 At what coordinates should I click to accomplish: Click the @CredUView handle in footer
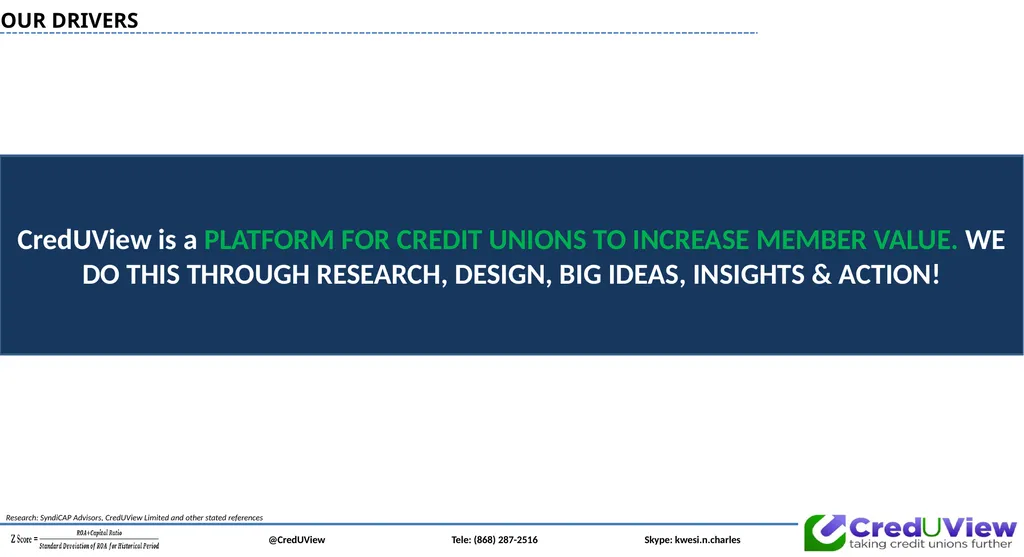296,539
